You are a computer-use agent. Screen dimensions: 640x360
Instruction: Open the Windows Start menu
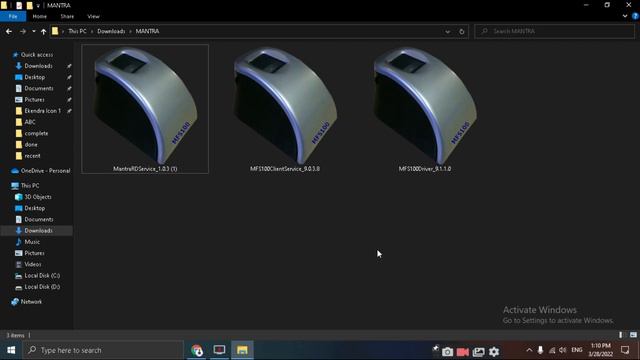[x=11, y=350]
